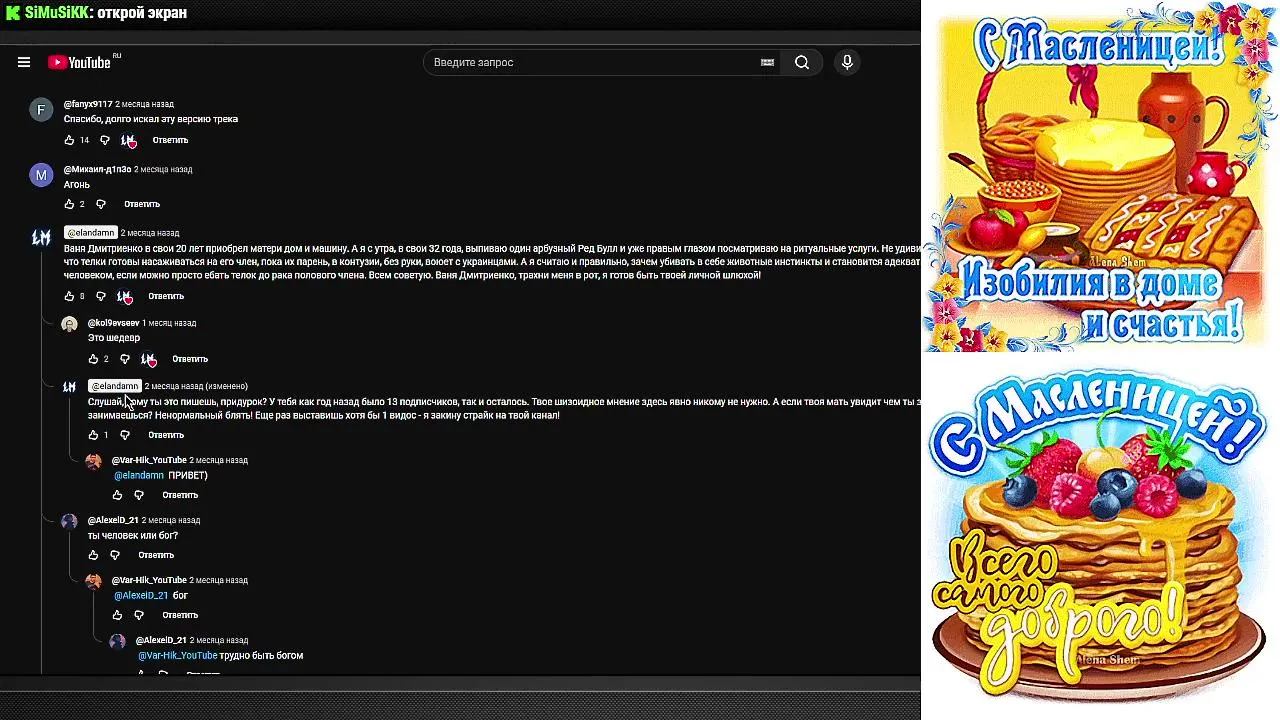Like the comment by @fanyx9117
Screen dimensions: 1280x720
click(69, 140)
